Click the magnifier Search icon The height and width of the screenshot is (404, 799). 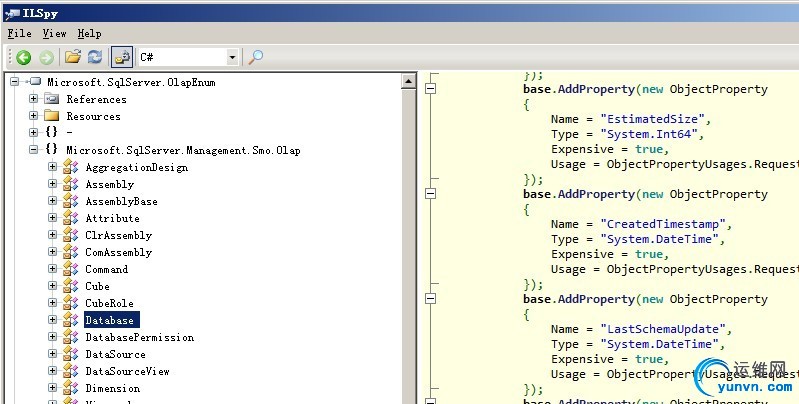pyautogui.click(x=255, y=57)
